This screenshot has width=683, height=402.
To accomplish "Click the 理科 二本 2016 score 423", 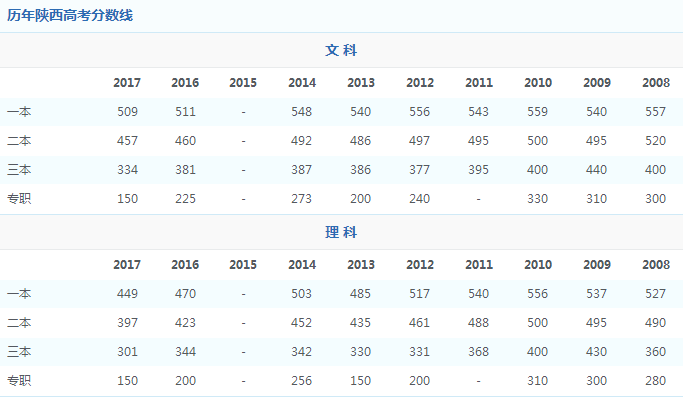I will tap(185, 323).
